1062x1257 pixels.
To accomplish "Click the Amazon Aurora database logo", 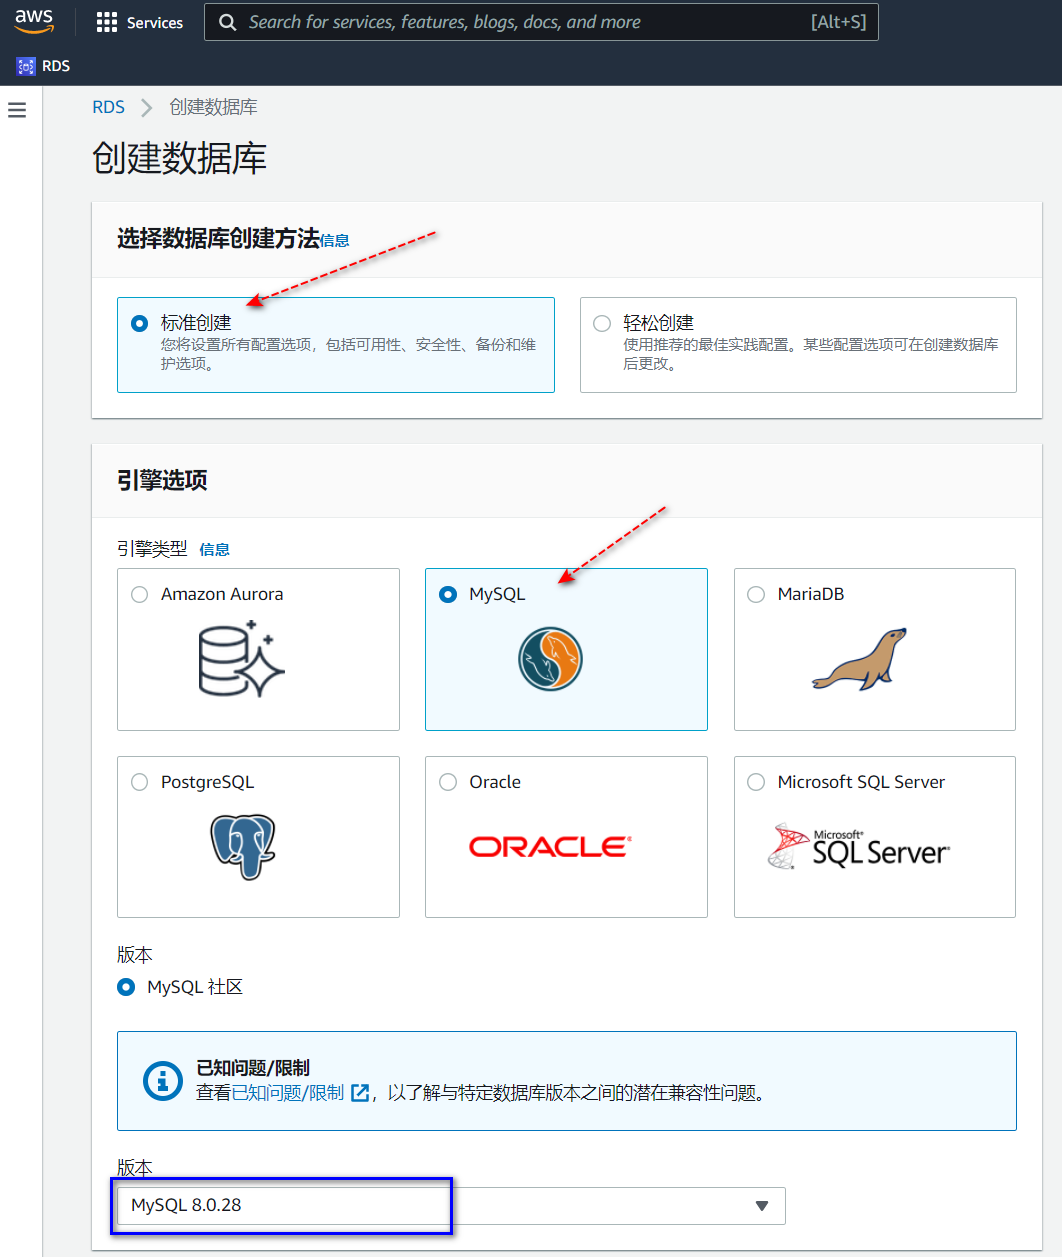I will click(x=242, y=659).
